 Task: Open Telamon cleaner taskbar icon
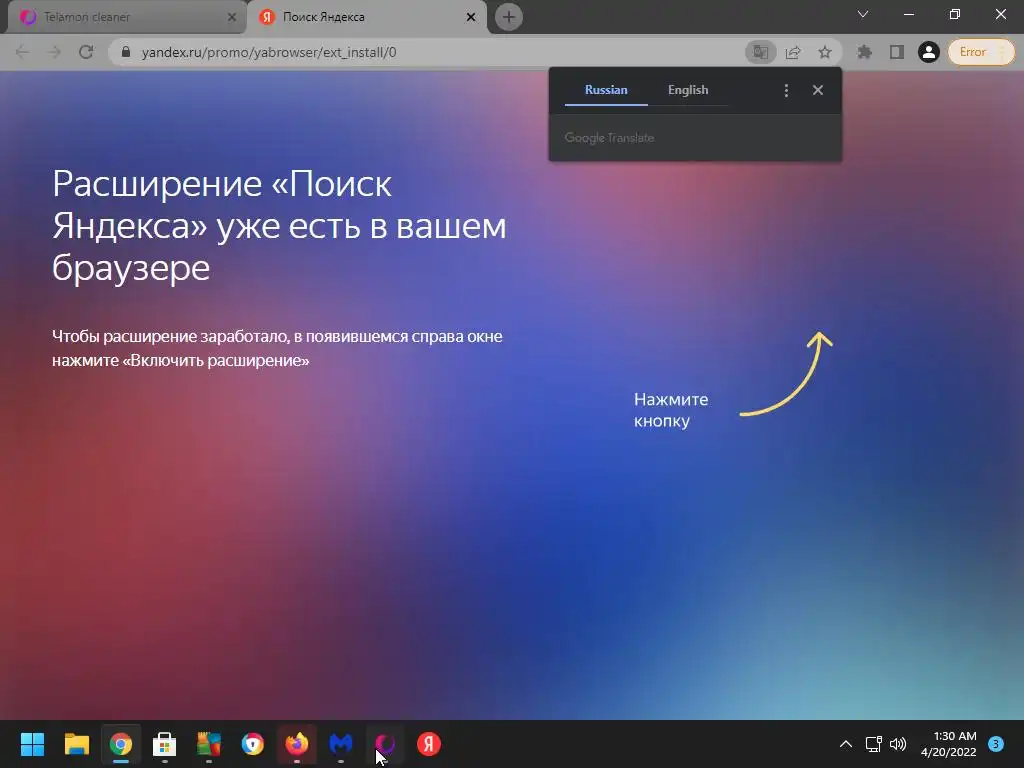pos(385,744)
